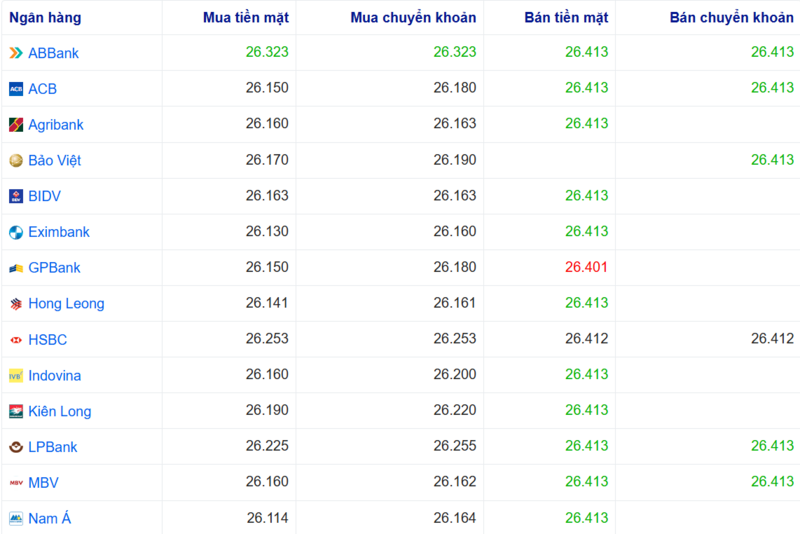This screenshot has height=534, width=800.
Task: Click the Ngân hàng column header
Action: point(46,18)
